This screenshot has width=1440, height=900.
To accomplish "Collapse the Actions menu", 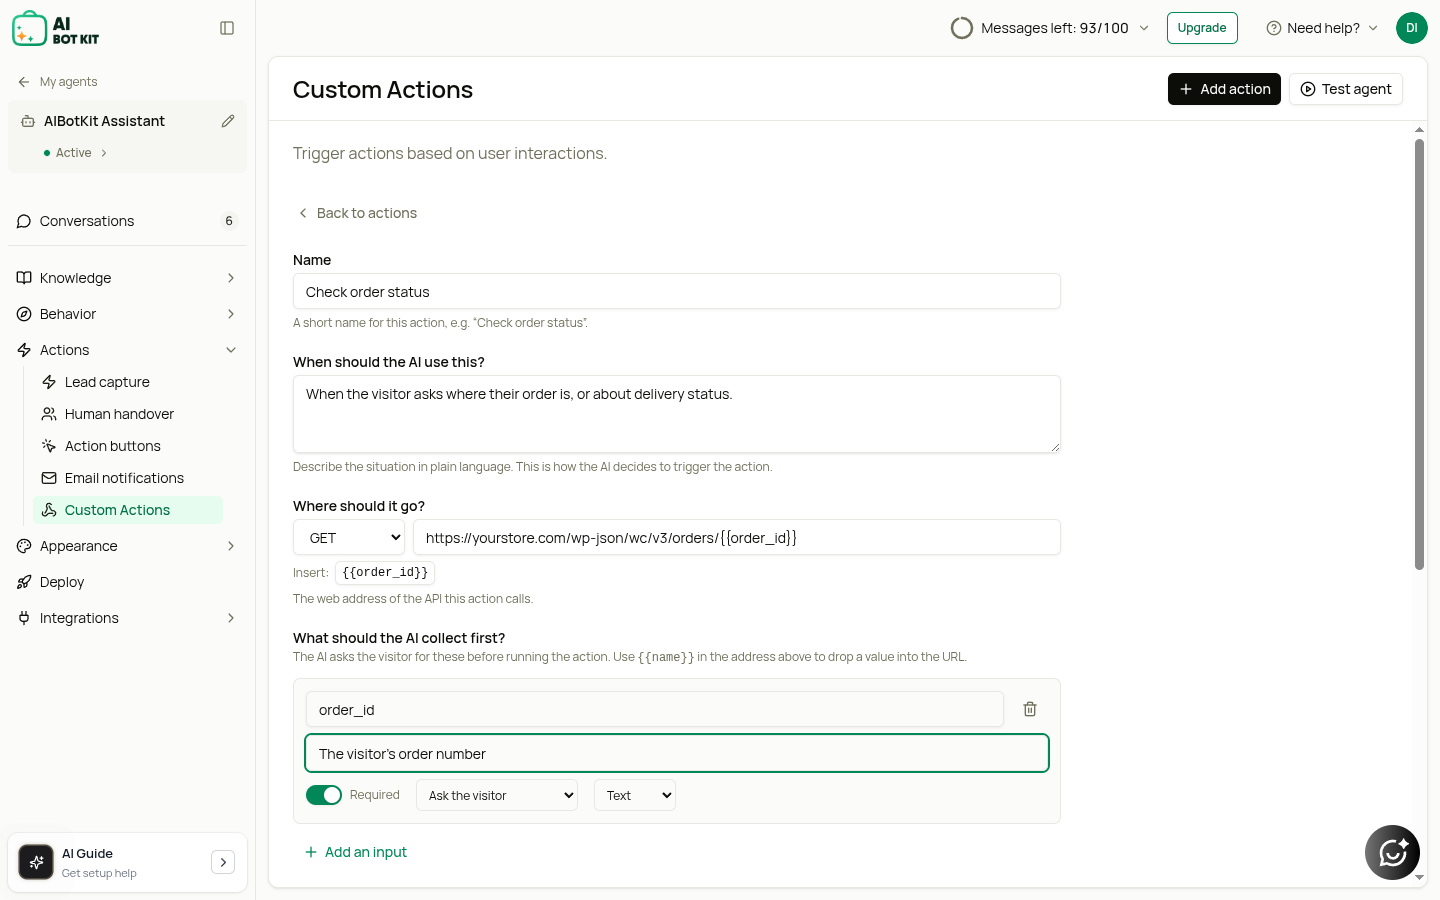I will tap(127, 350).
